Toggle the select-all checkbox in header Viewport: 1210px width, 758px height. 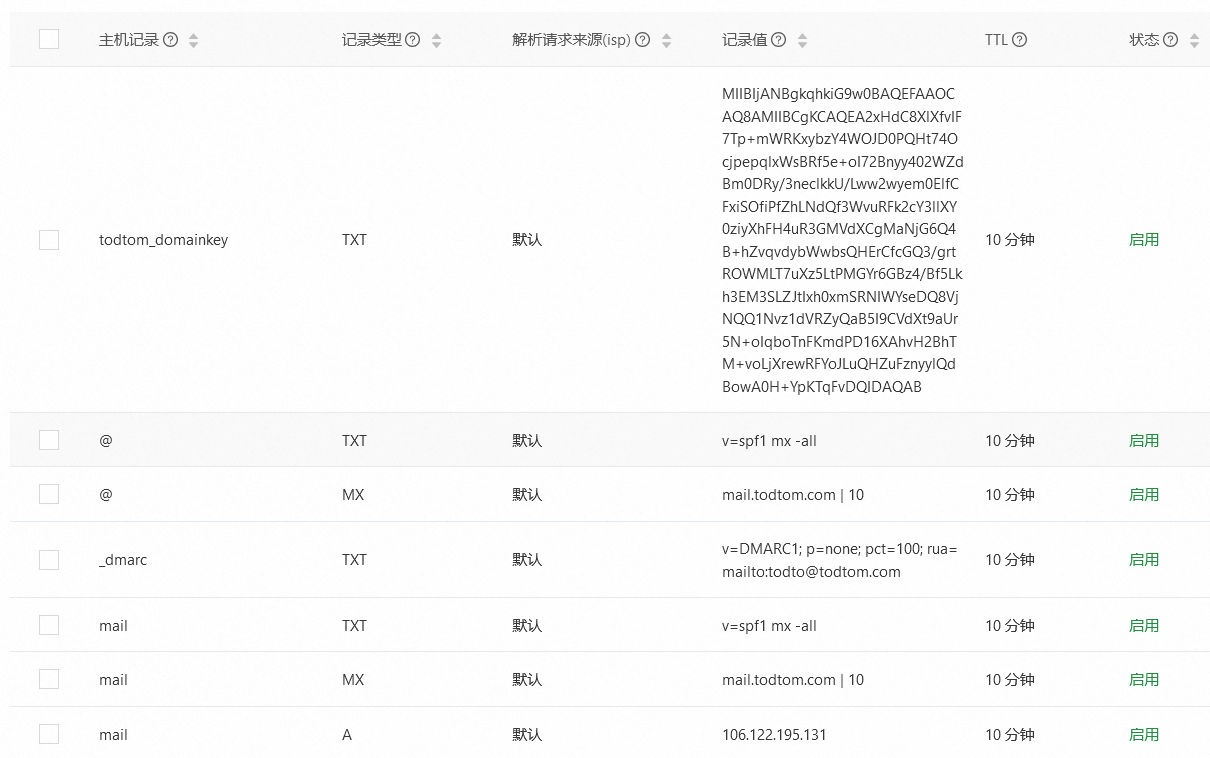tap(49, 39)
